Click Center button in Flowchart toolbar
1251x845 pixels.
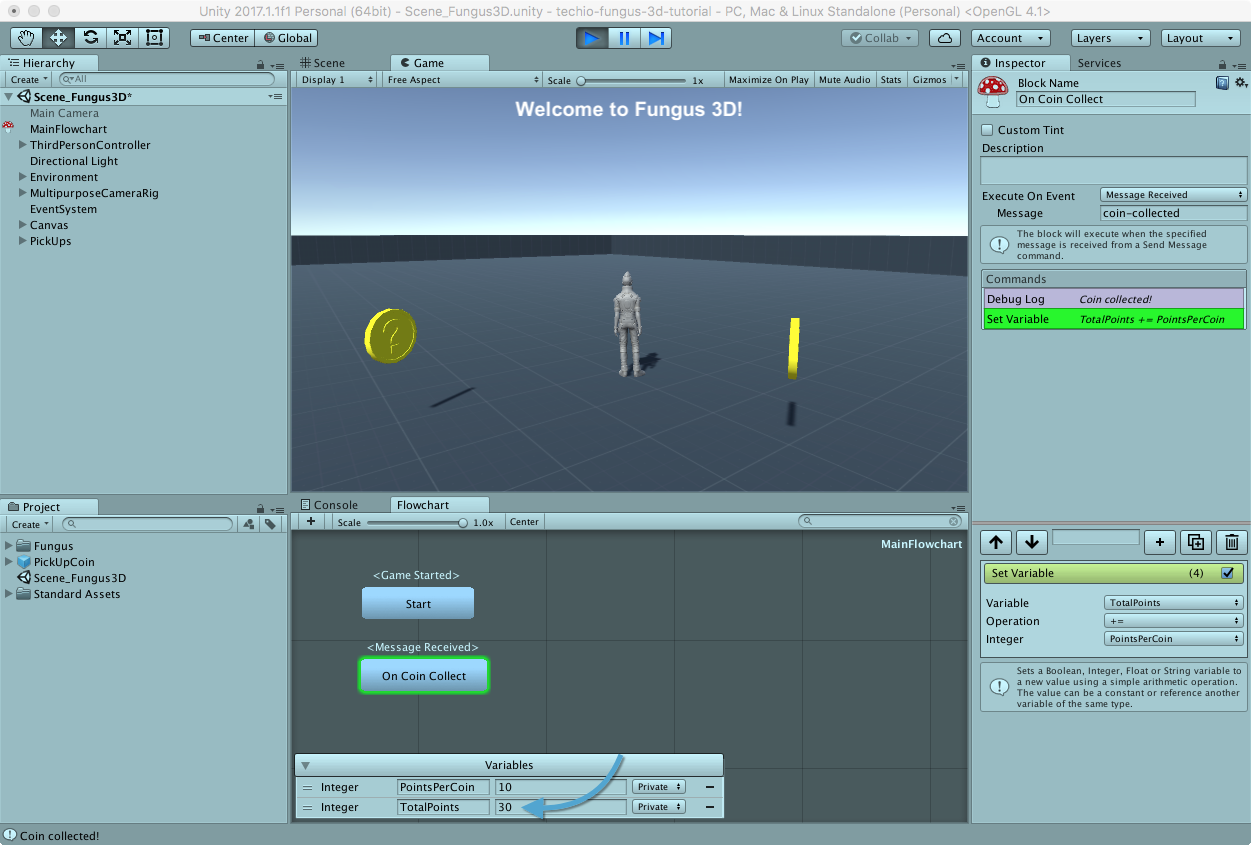(x=524, y=522)
